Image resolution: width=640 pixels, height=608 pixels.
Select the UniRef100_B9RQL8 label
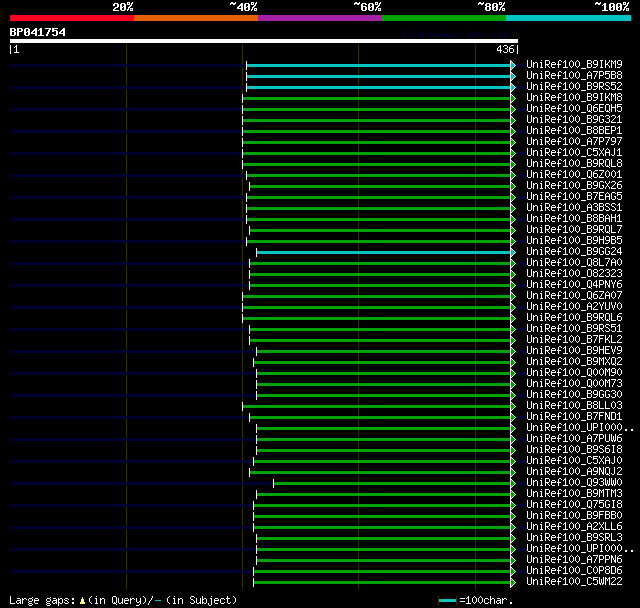[574, 164]
